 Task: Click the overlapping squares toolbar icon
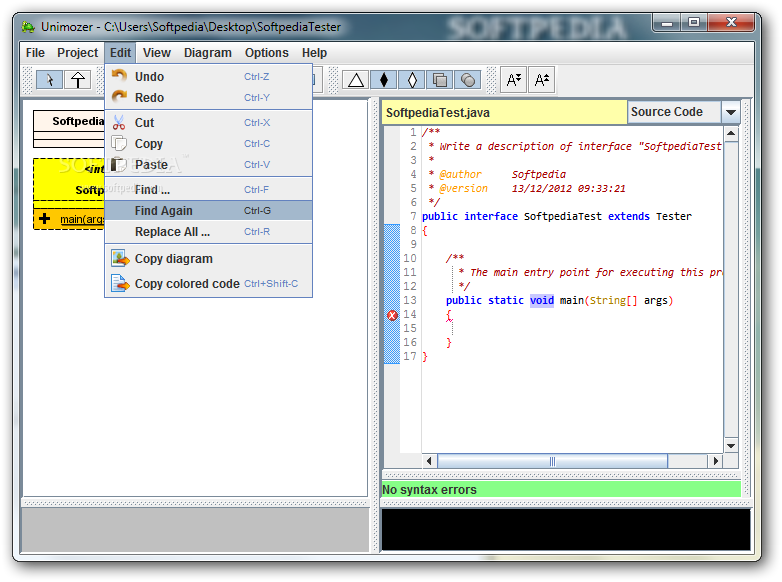click(x=440, y=80)
